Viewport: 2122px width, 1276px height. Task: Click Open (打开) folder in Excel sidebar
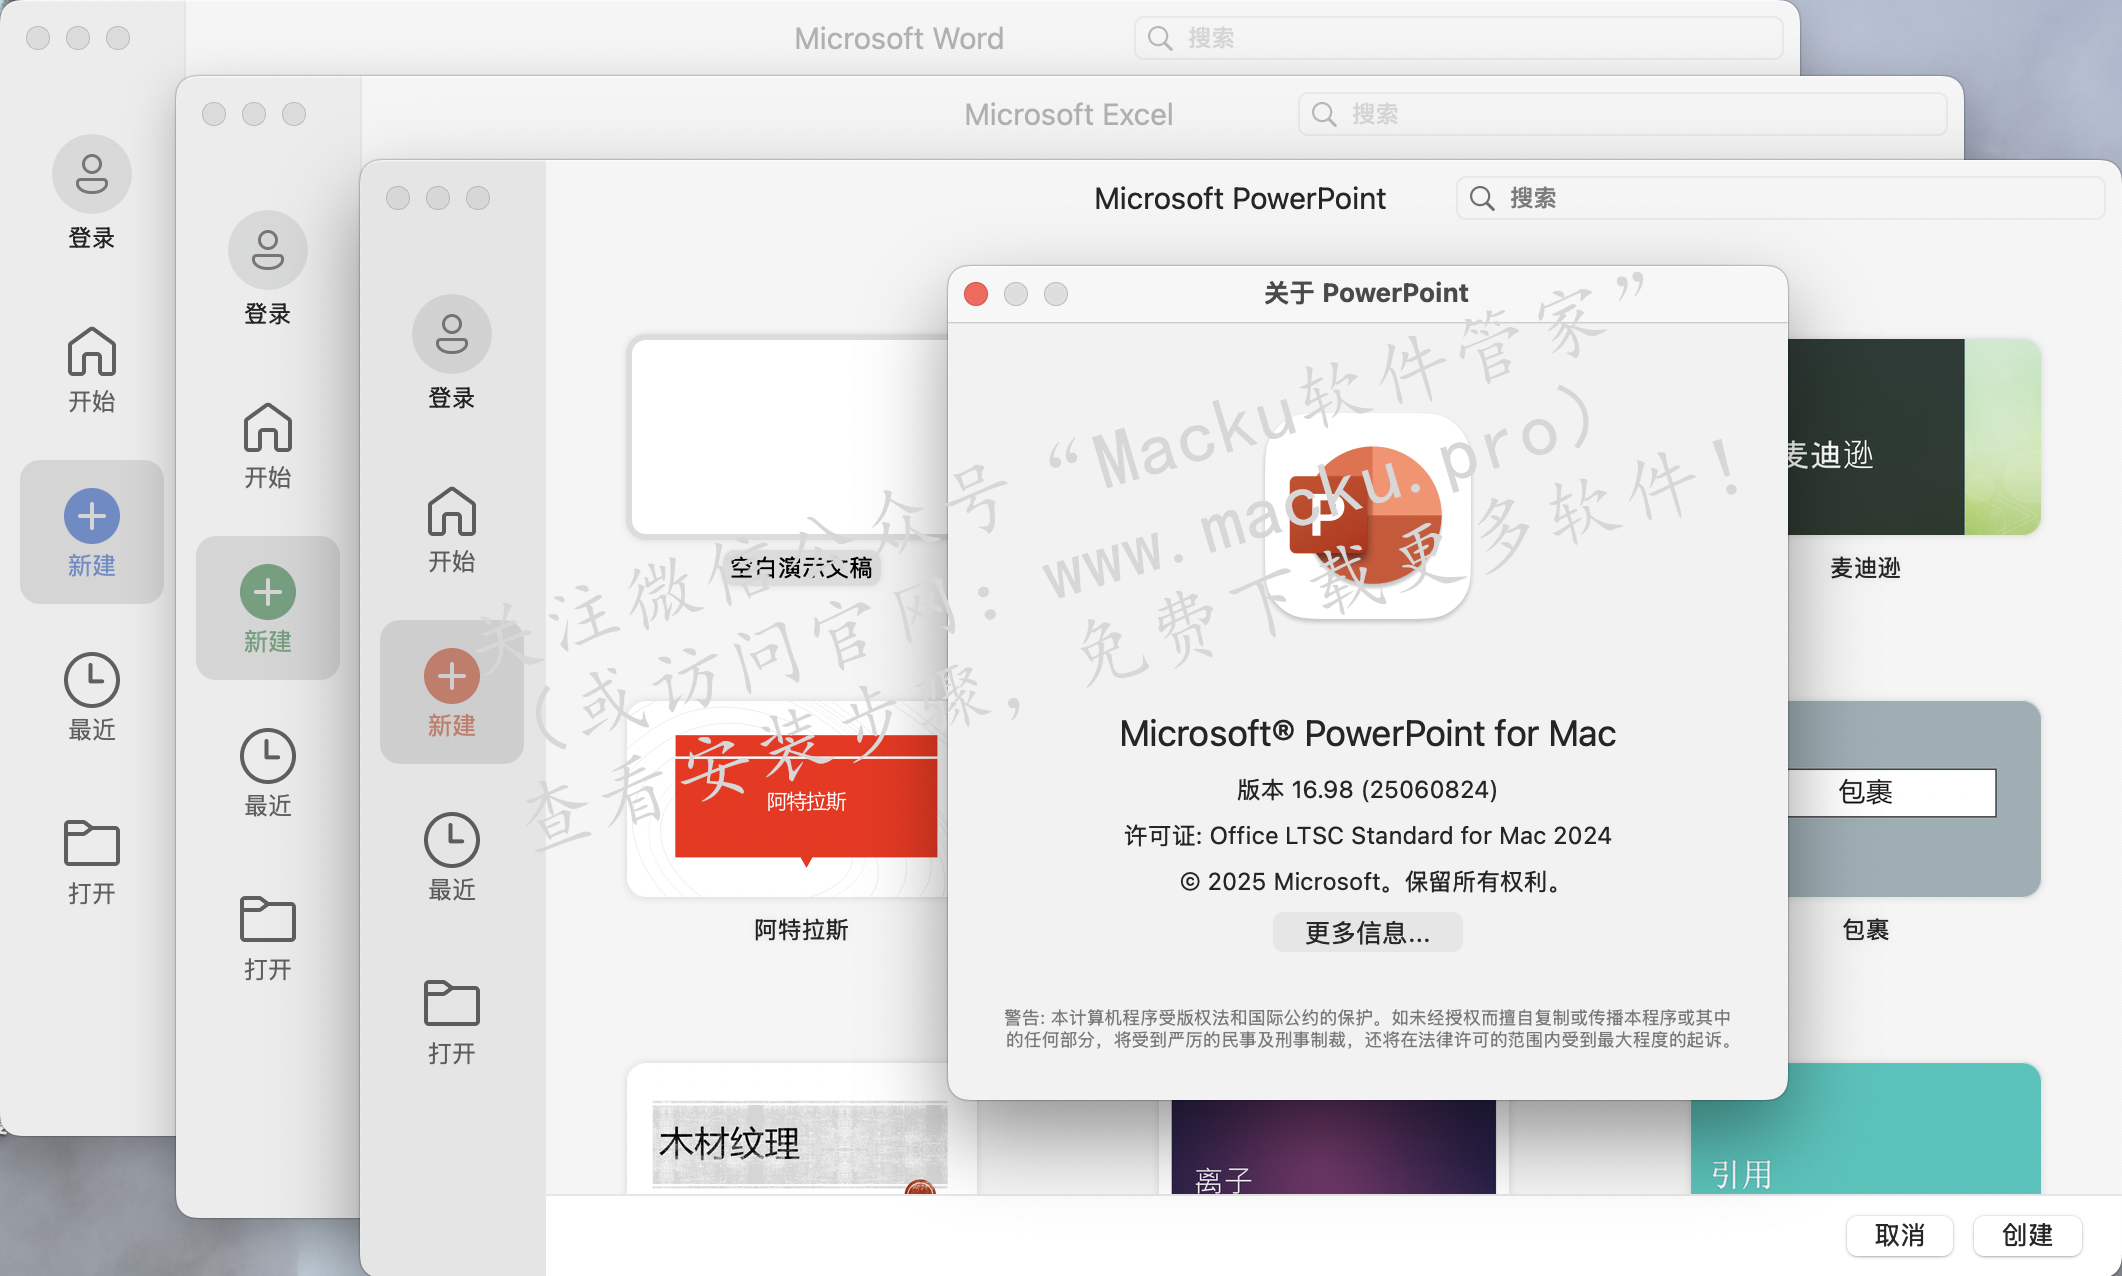pyautogui.click(x=267, y=937)
